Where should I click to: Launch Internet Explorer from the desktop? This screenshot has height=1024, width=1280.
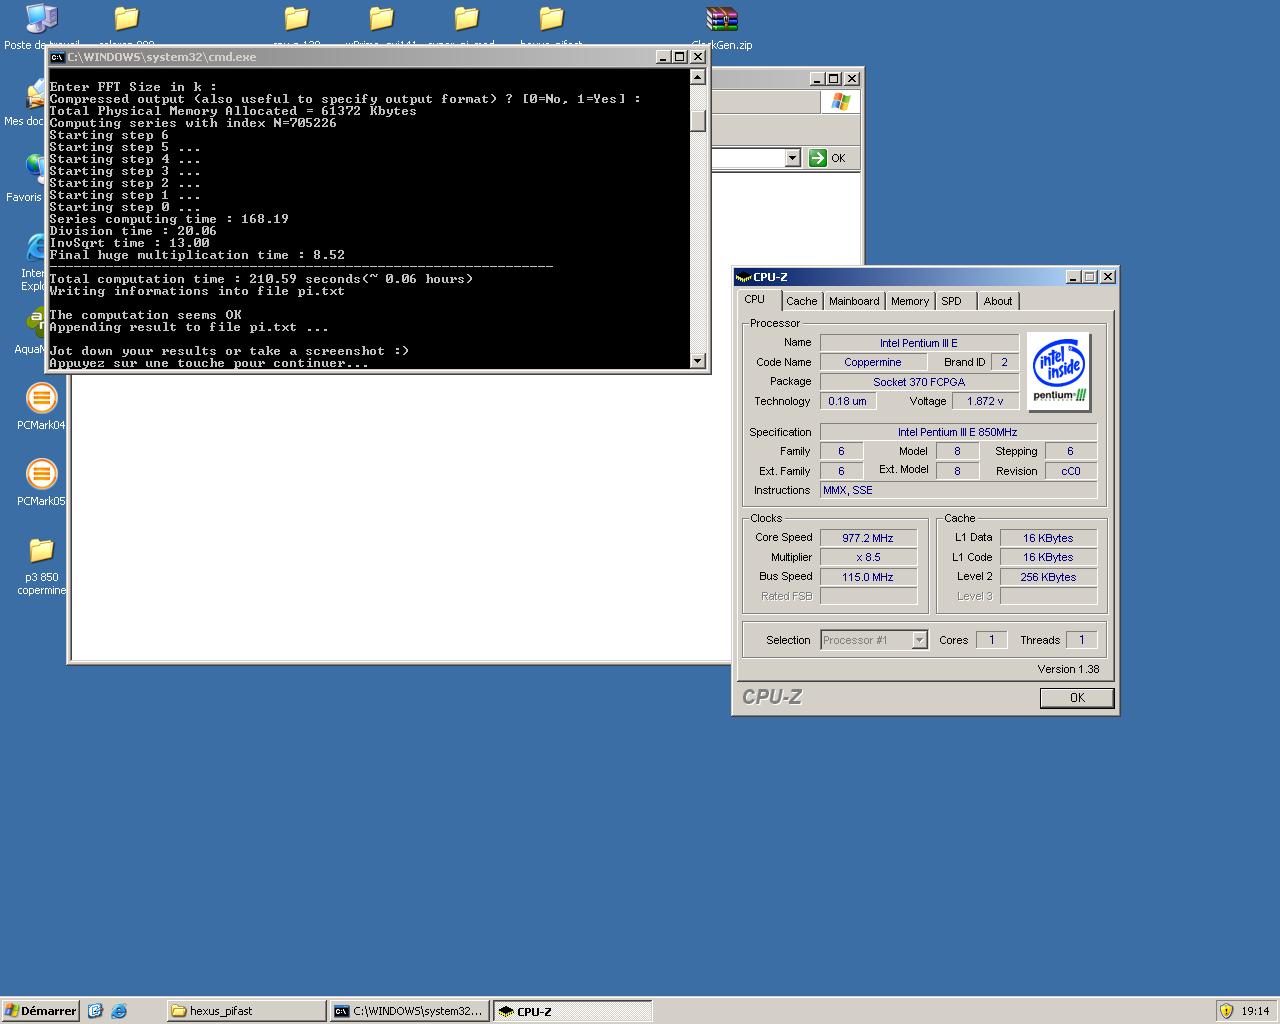coord(36,249)
